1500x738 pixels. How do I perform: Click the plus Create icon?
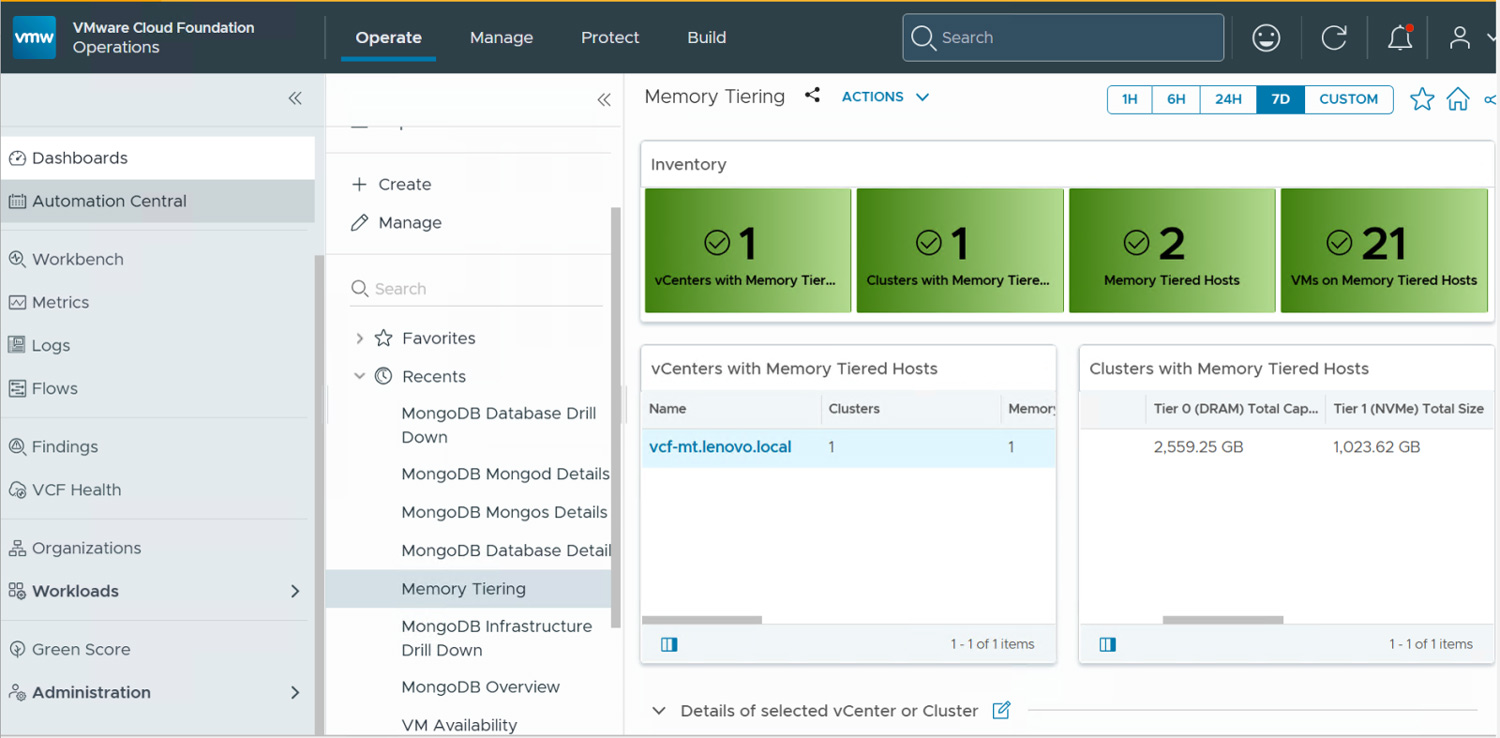point(359,184)
